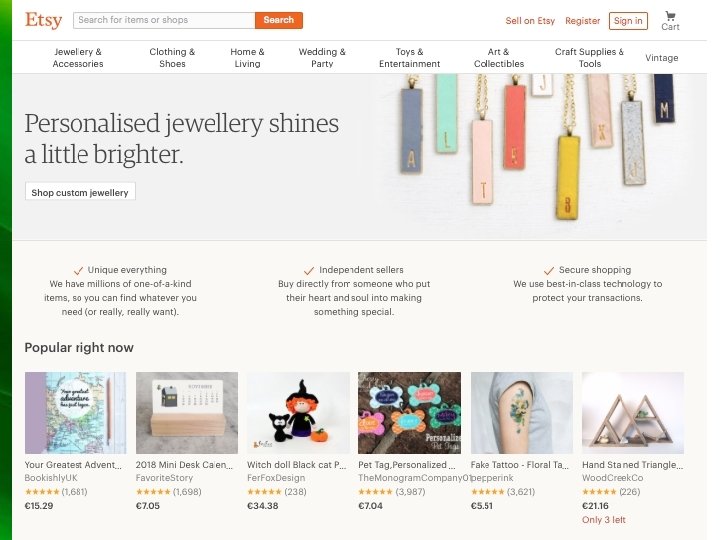
Task: Open Jewellery & Accessories category menu
Action: point(78,57)
